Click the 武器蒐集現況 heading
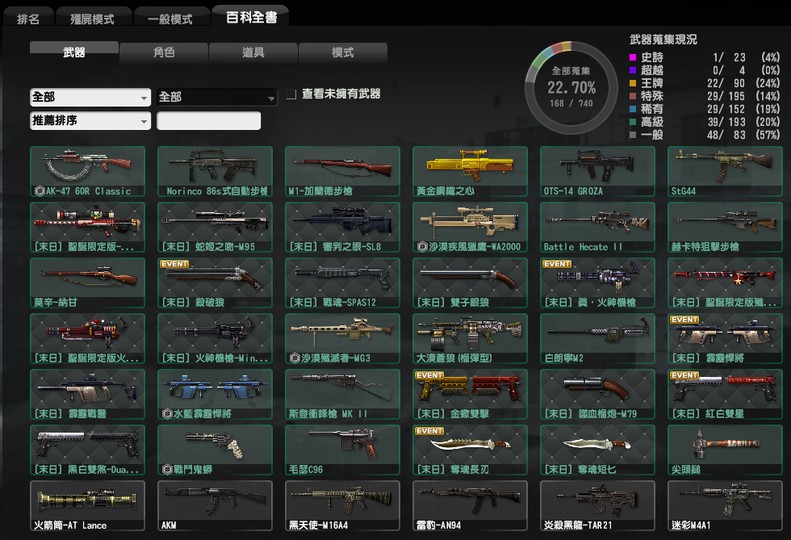The width and height of the screenshot is (791, 540). click(x=663, y=39)
